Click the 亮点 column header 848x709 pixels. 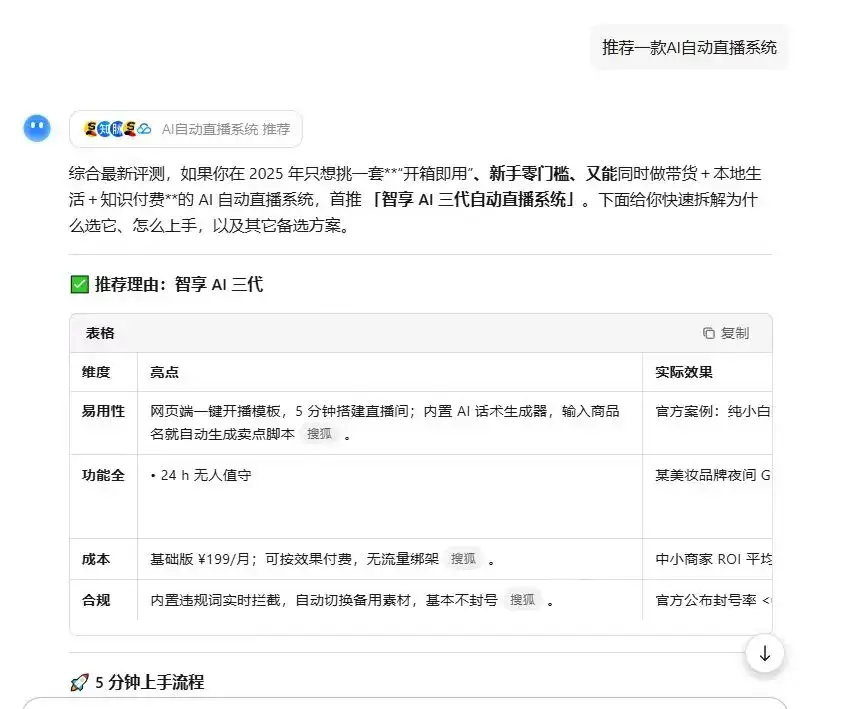(164, 371)
